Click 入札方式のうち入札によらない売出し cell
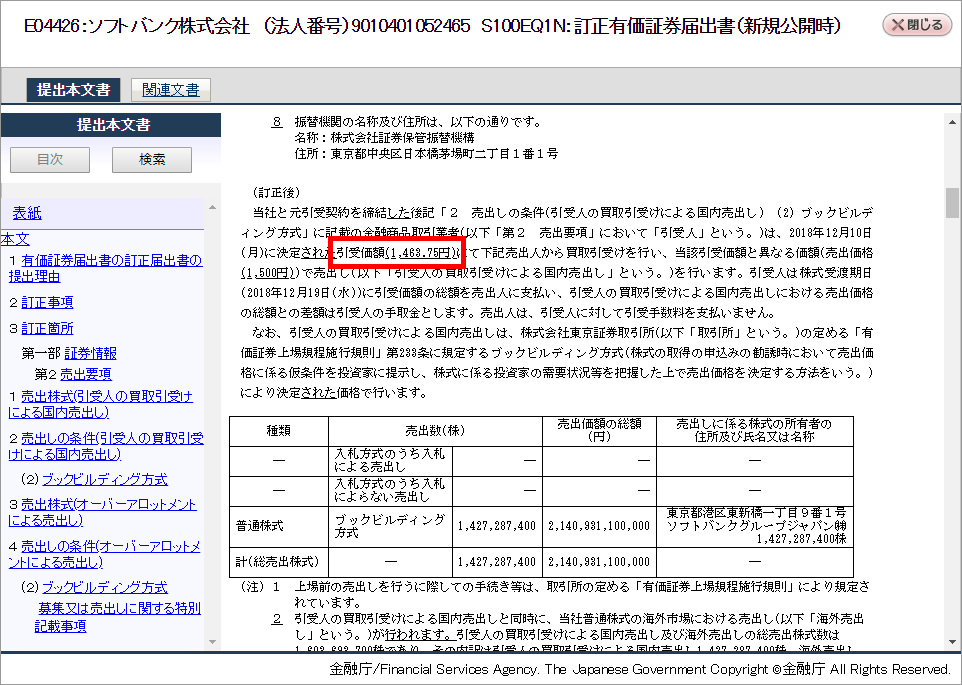This screenshot has height=685, width=962. tap(390, 491)
